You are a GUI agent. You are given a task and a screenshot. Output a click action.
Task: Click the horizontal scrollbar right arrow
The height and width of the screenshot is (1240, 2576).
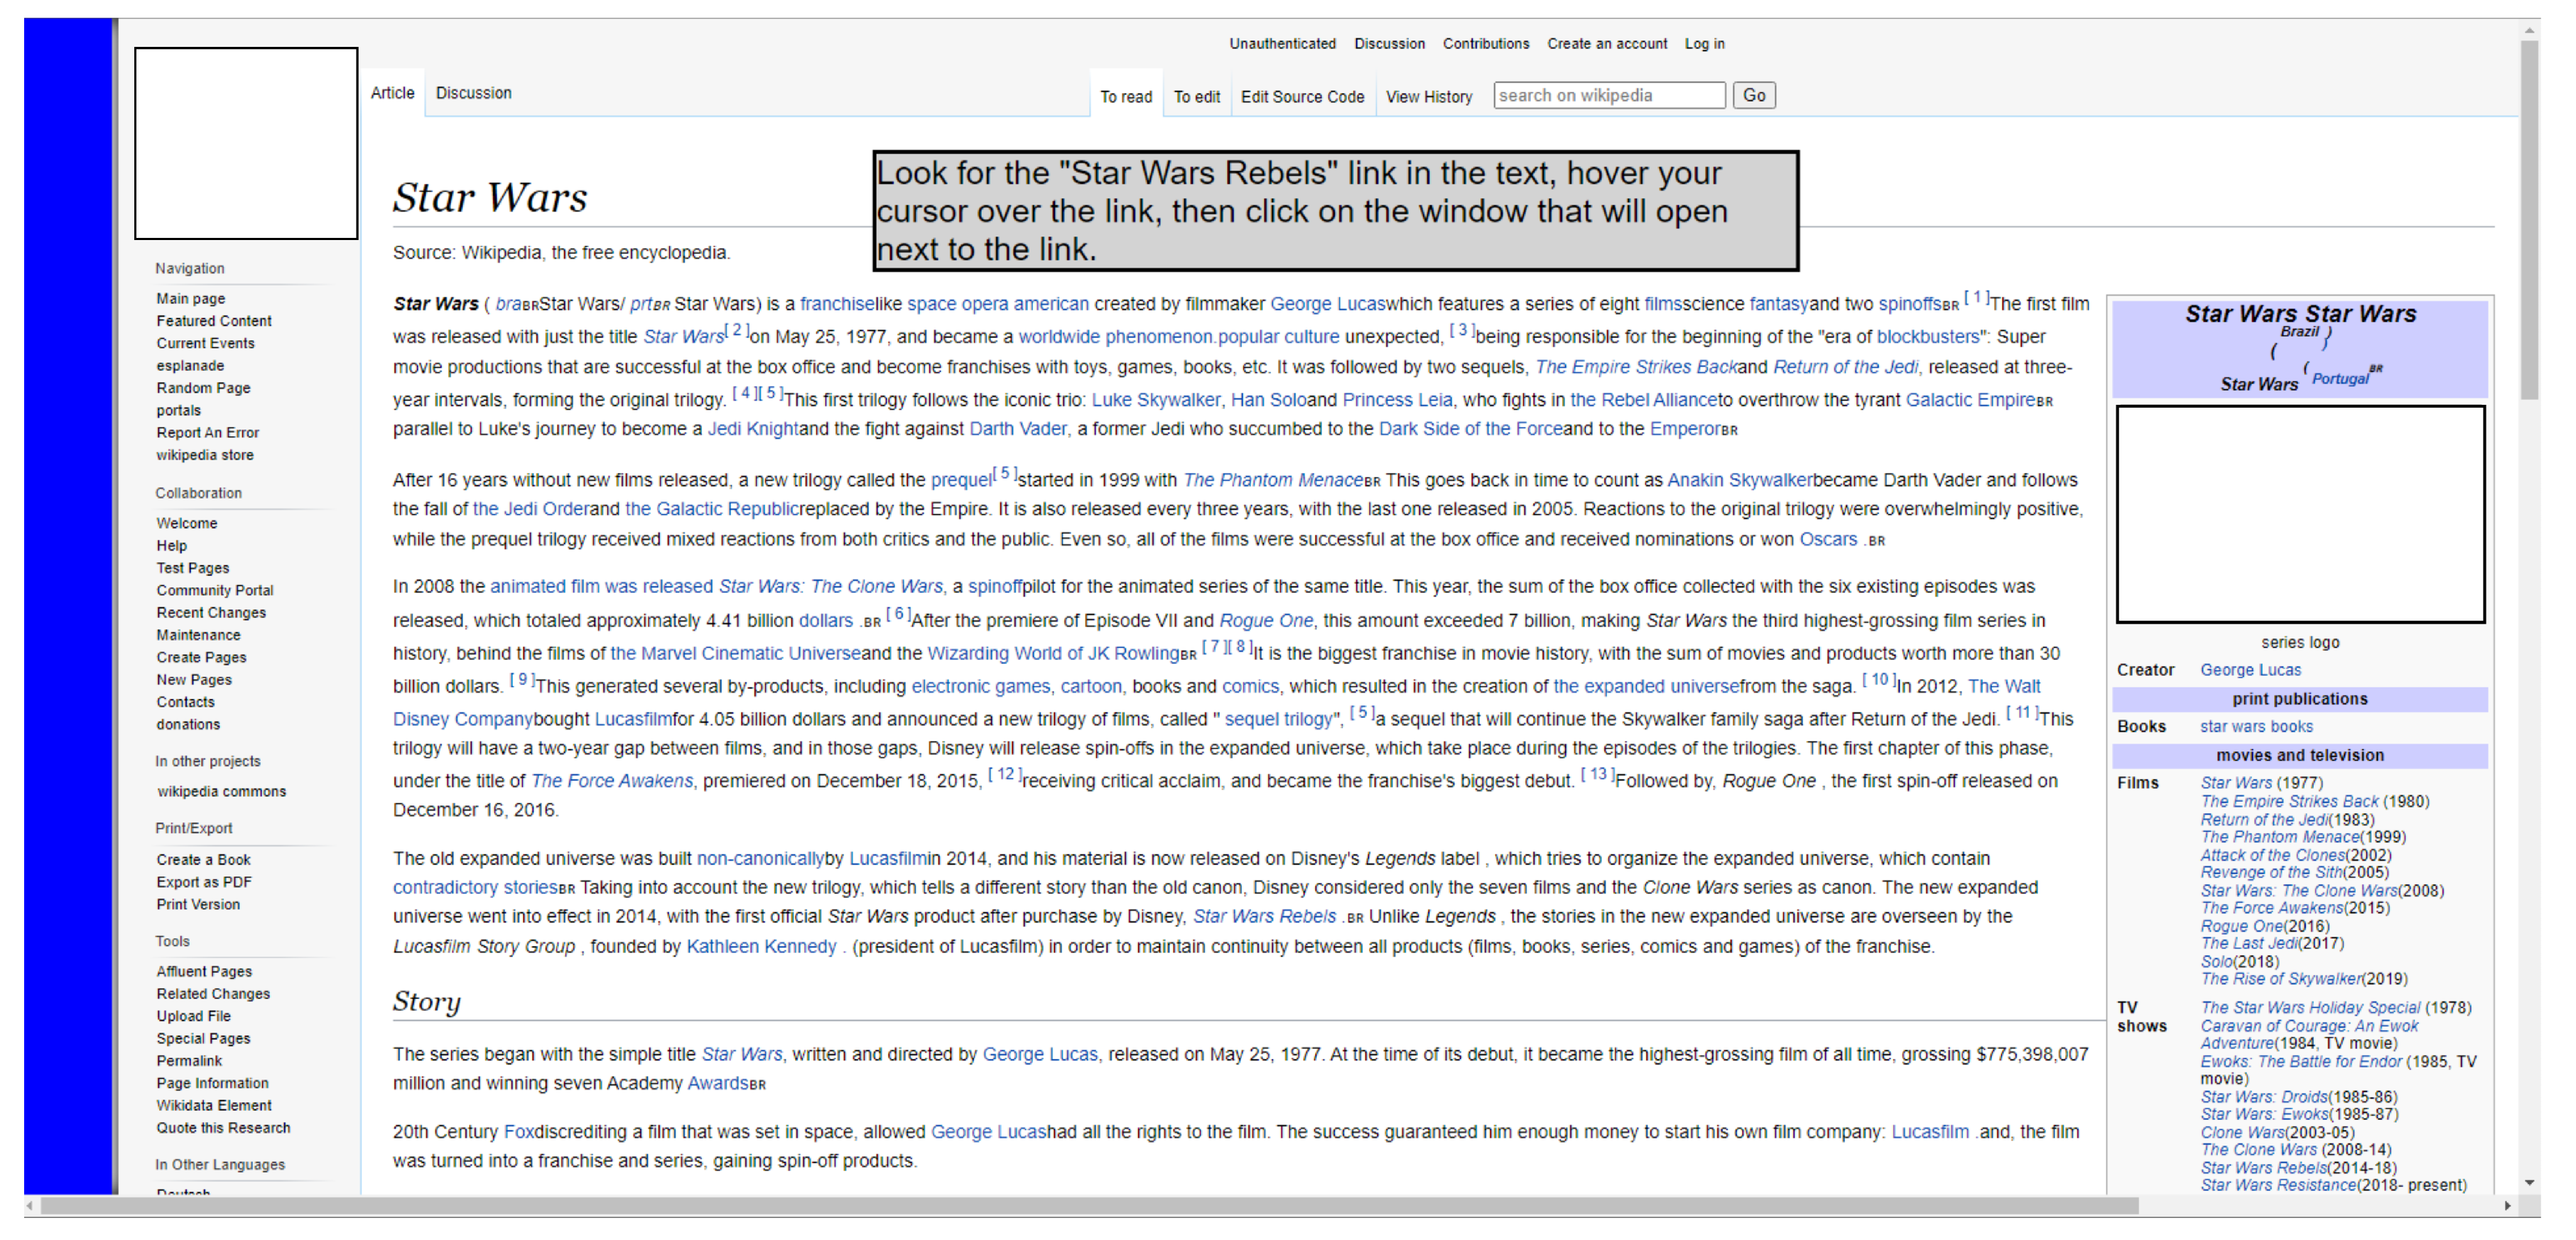click(2507, 1206)
